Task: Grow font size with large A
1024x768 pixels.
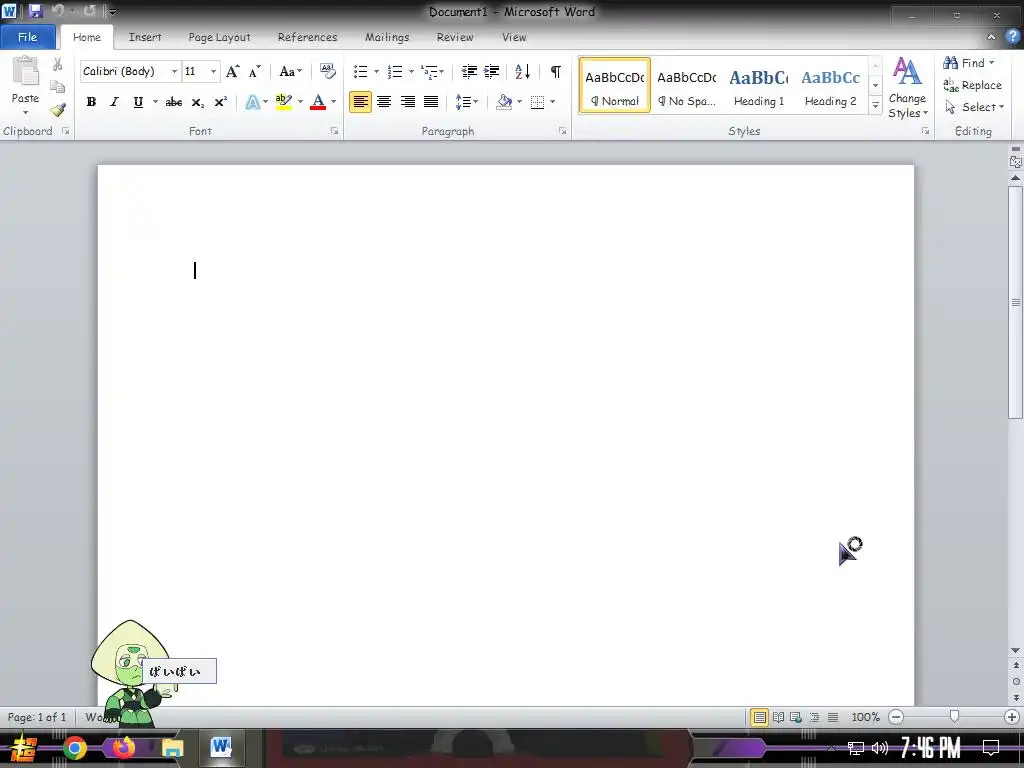Action: (232, 71)
